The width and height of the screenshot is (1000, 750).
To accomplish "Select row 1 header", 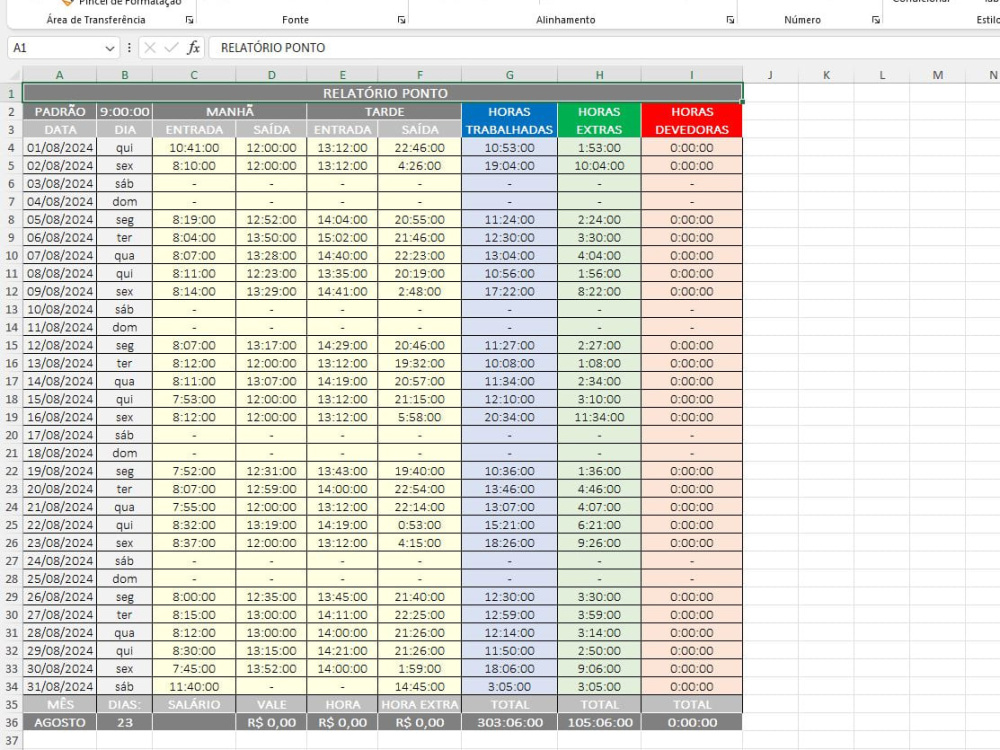I will point(11,94).
